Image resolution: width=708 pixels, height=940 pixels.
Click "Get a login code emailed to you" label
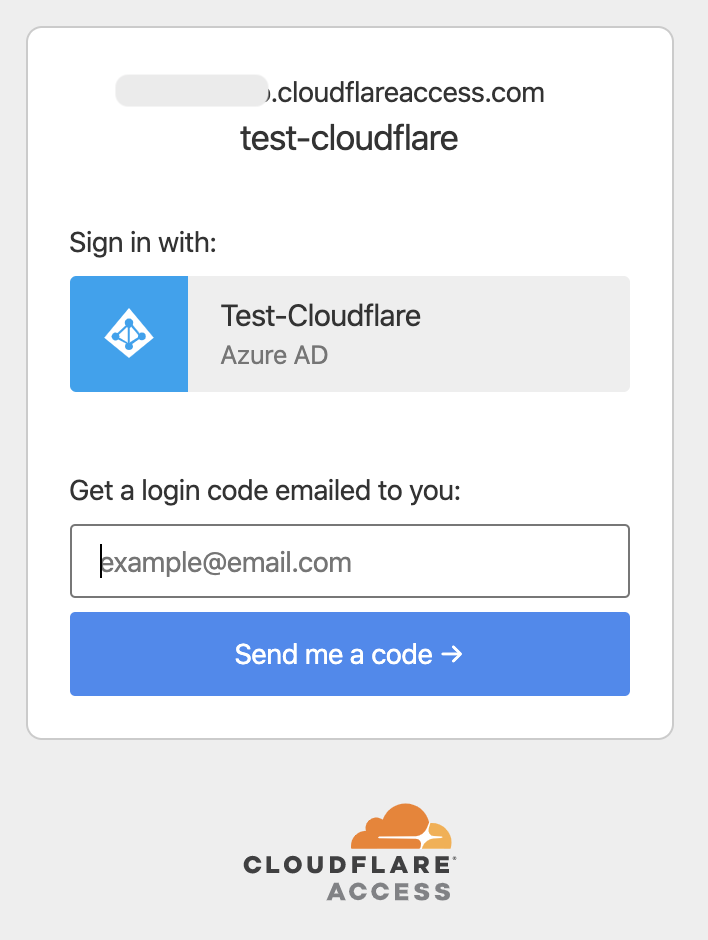tap(264, 491)
